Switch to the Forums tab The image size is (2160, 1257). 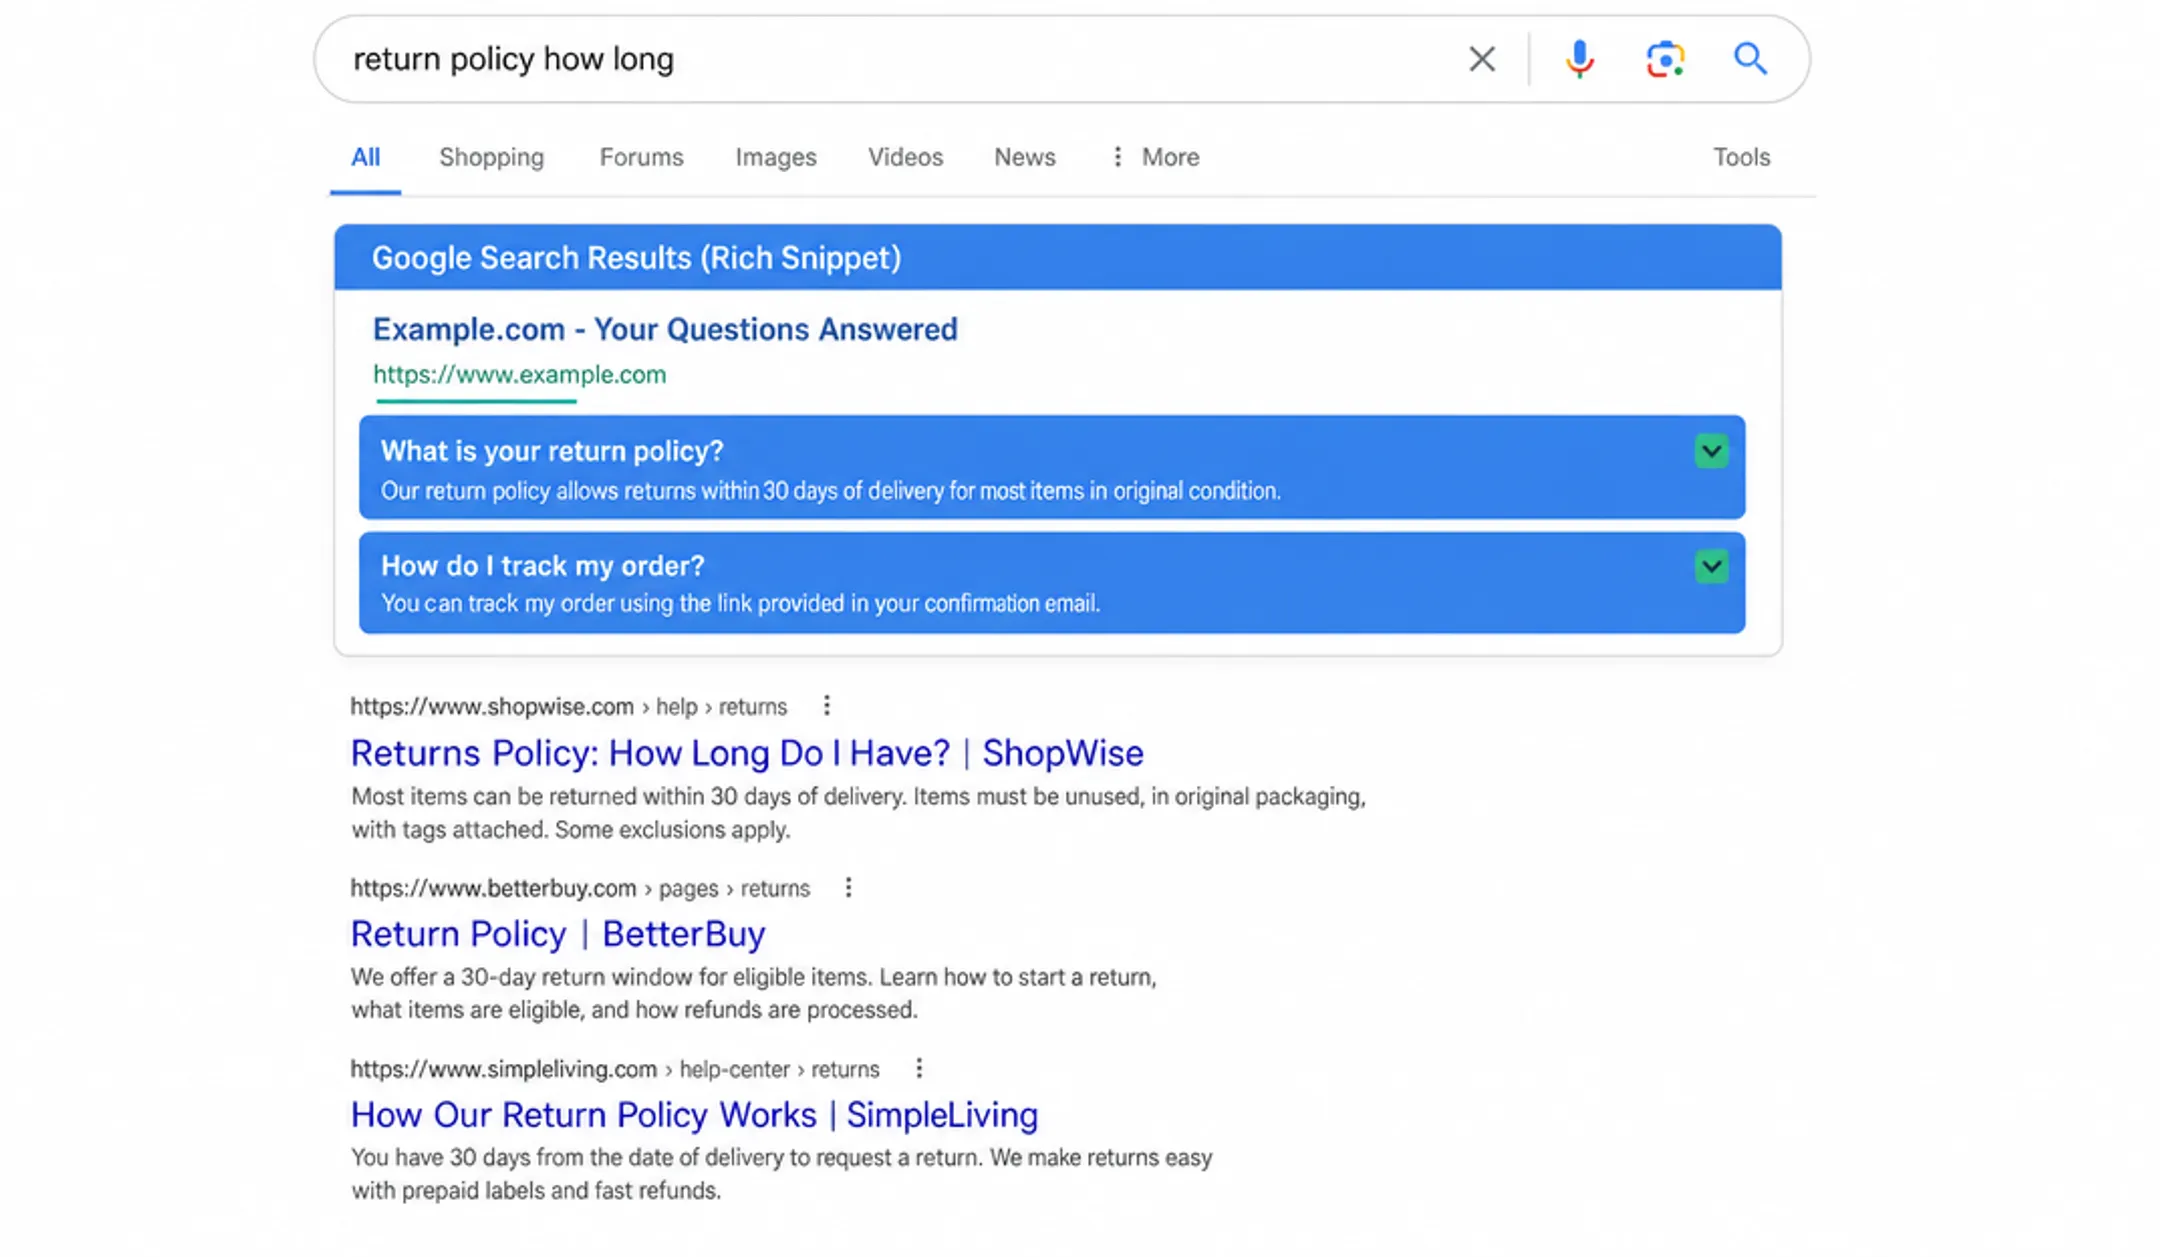click(641, 157)
